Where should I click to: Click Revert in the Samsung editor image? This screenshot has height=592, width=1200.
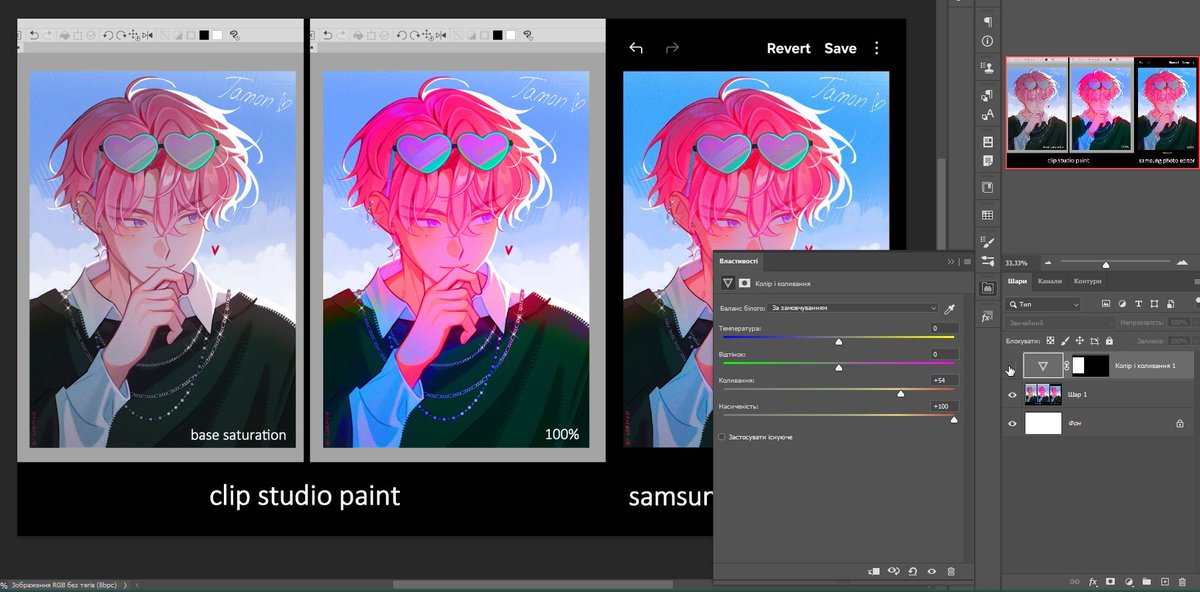pyautogui.click(x=789, y=48)
